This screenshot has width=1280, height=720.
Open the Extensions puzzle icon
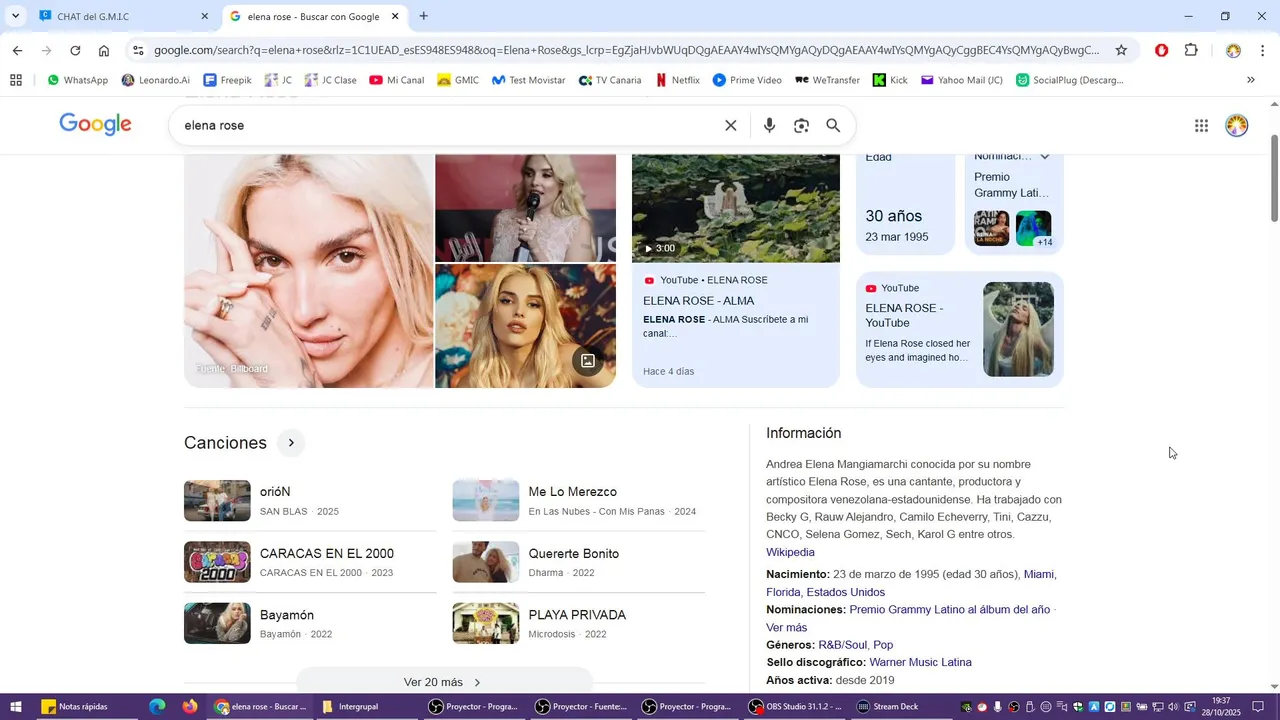click(x=1191, y=51)
